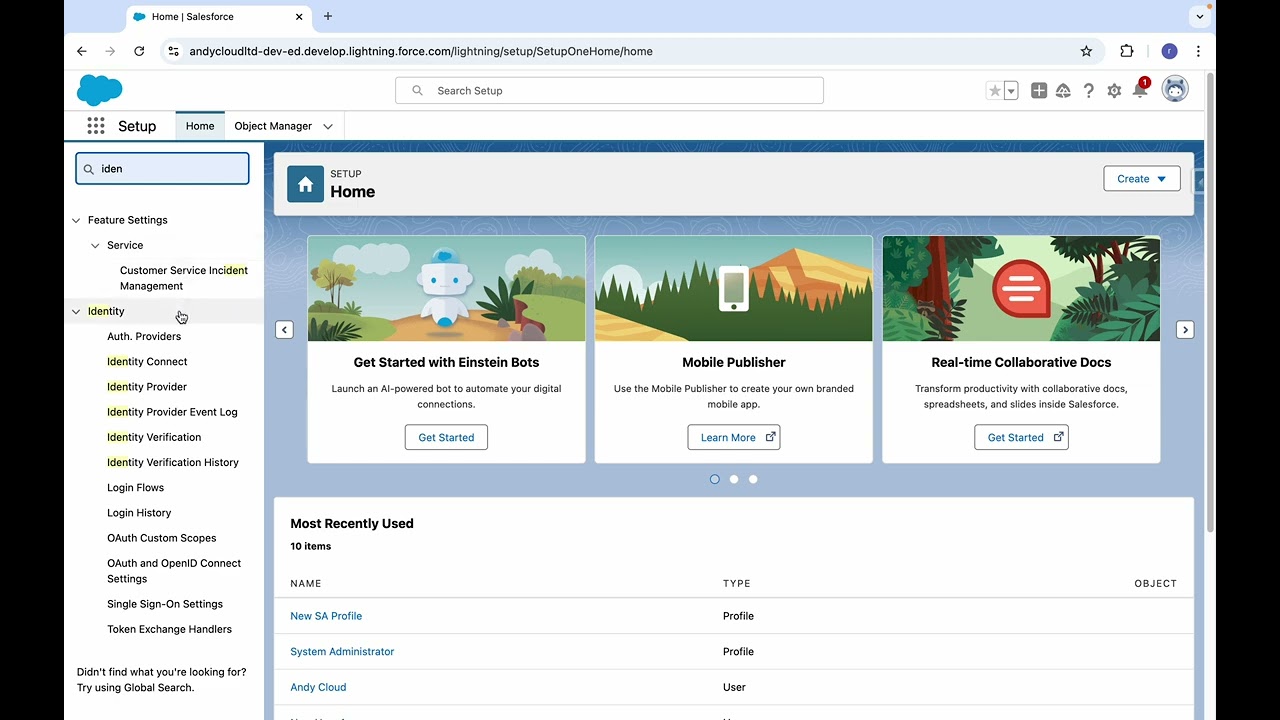Reload the current page
This screenshot has width=1280, height=720.
point(139,51)
